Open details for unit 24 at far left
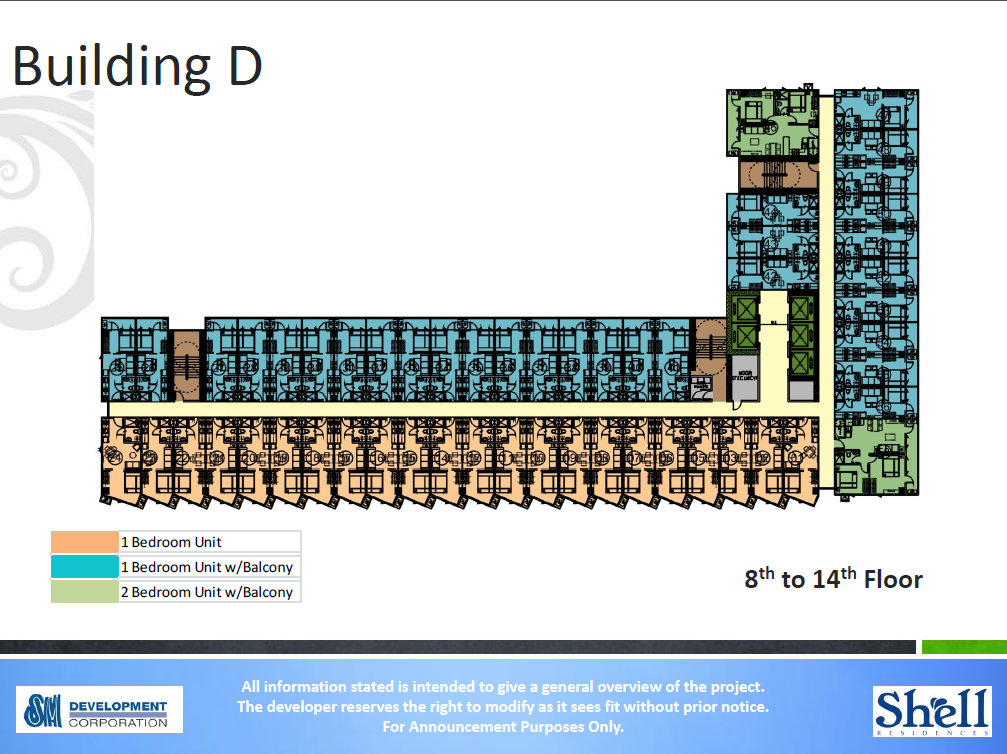Image resolution: width=1007 pixels, height=754 pixels. pyautogui.click(x=115, y=456)
